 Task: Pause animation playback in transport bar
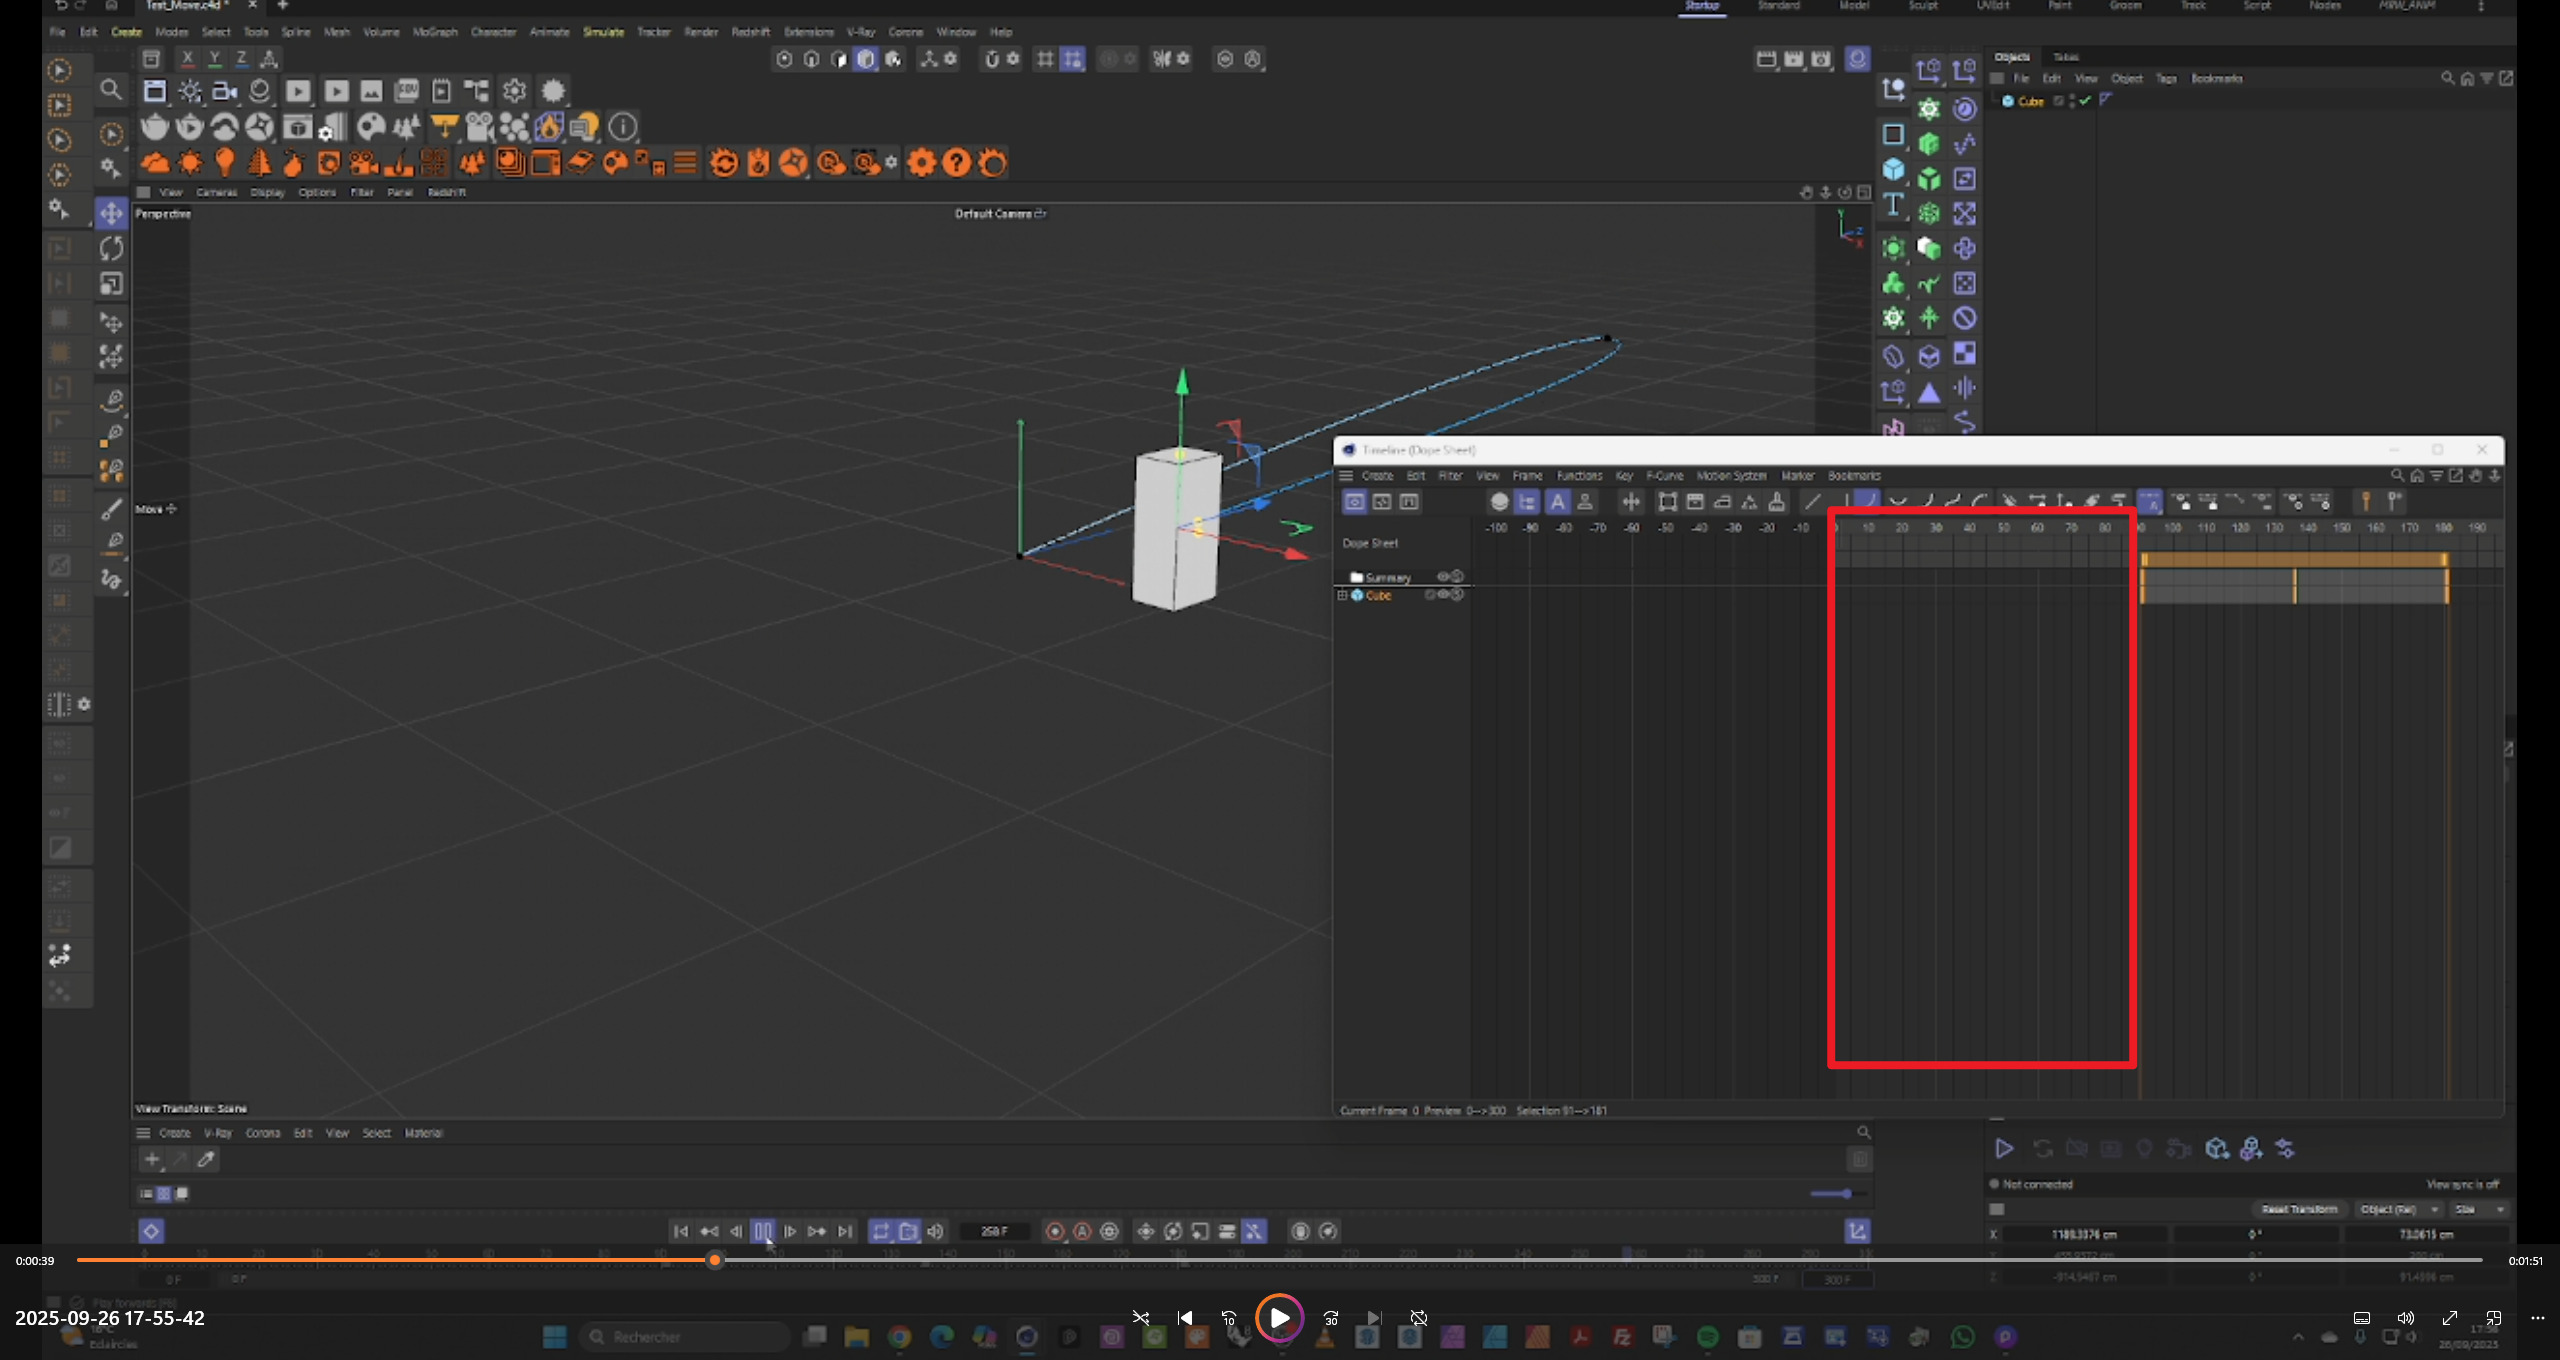(x=763, y=1231)
